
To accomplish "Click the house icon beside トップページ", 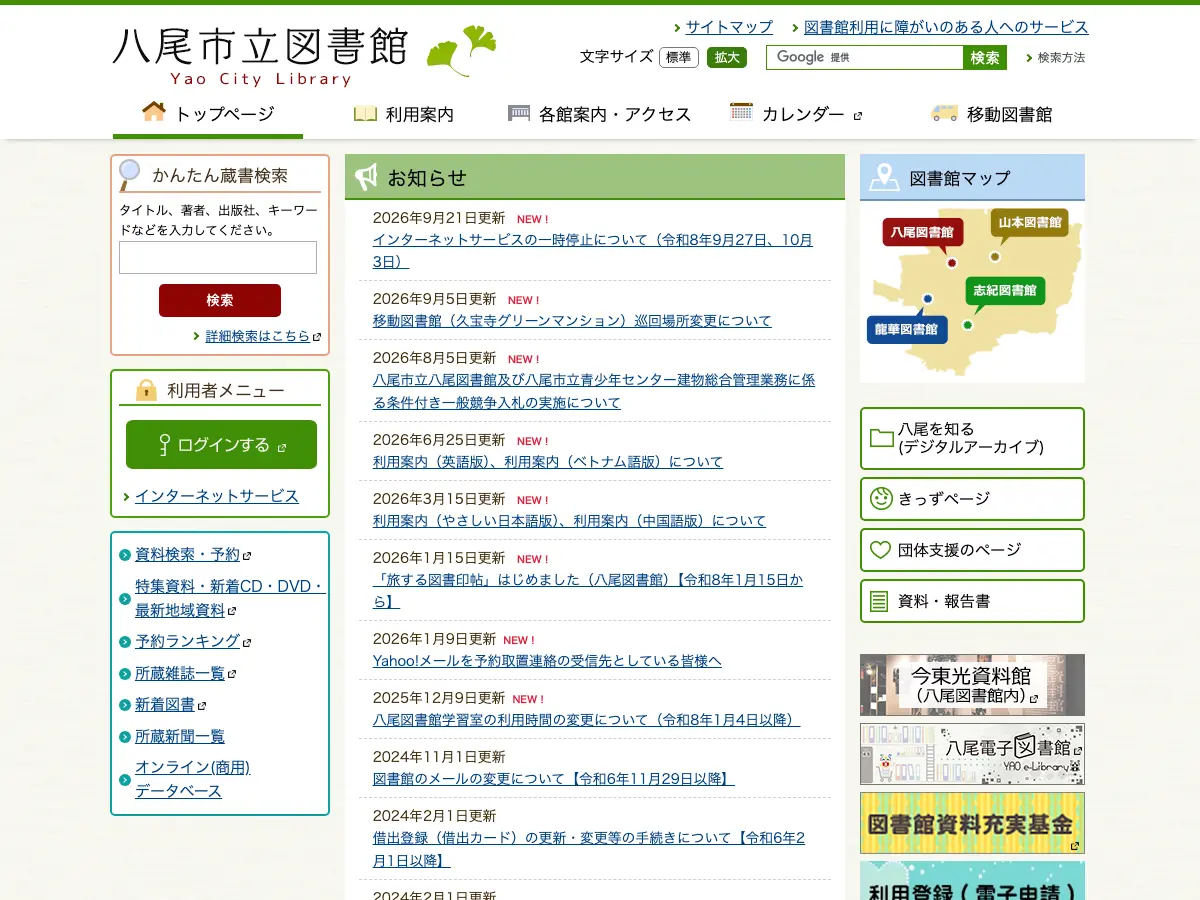I will click(x=154, y=111).
